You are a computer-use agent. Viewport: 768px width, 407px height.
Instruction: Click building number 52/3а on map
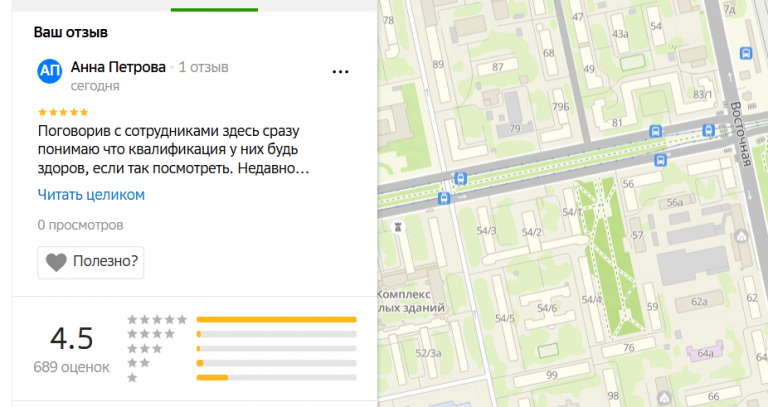tap(428, 353)
